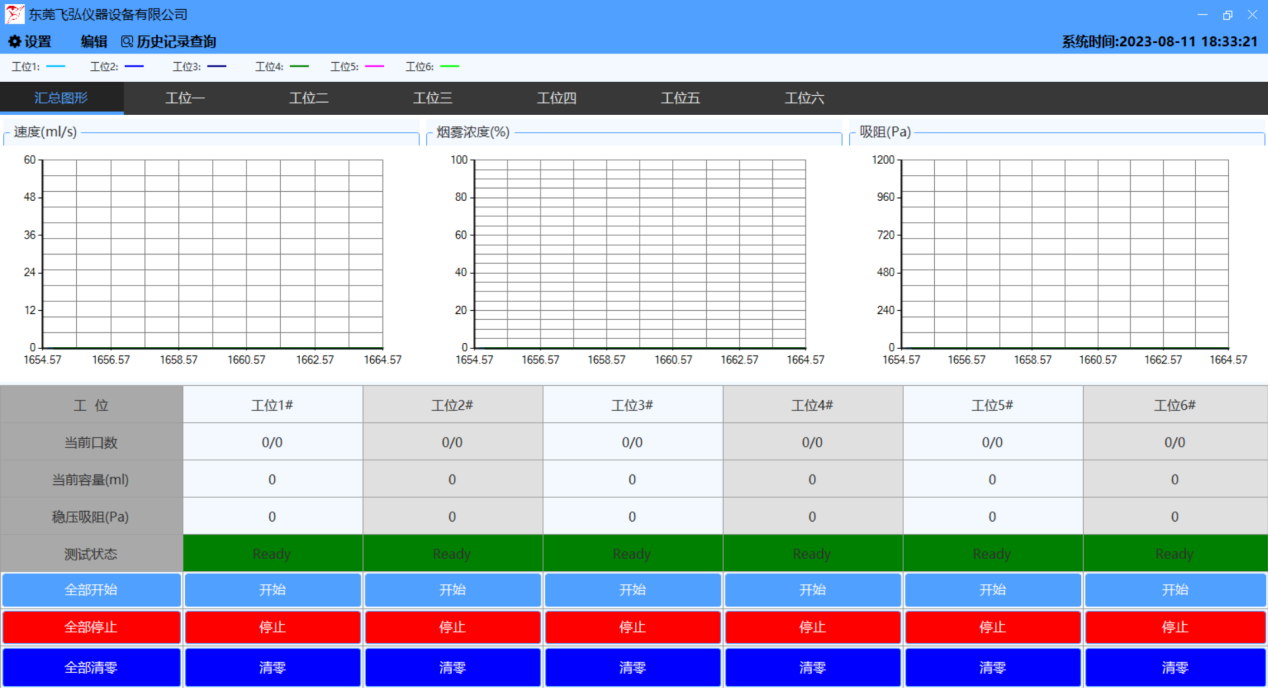Restore down the window using title bar button
The image size is (1268, 688).
click(x=1228, y=14)
